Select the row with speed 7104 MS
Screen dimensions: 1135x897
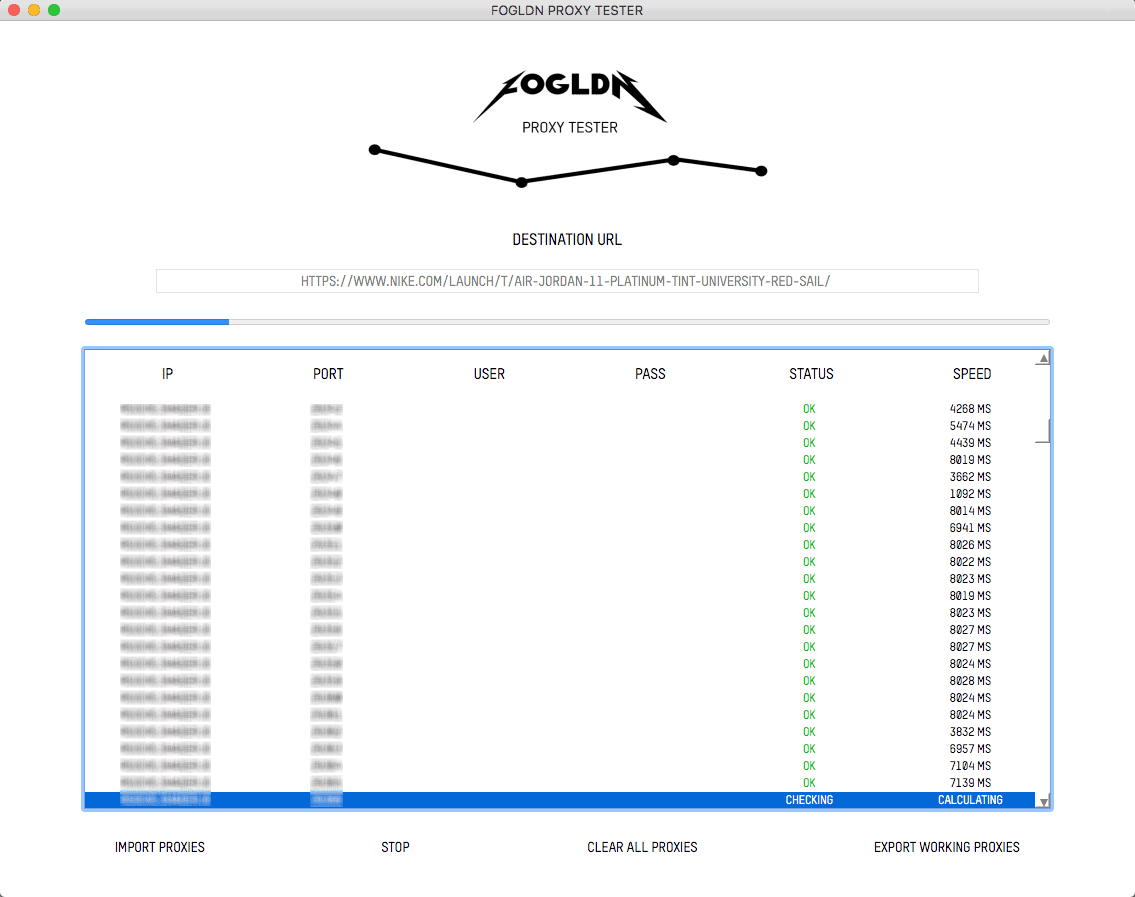point(560,766)
